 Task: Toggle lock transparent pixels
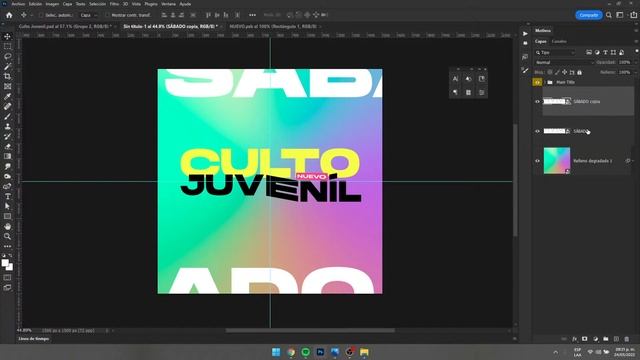550,72
